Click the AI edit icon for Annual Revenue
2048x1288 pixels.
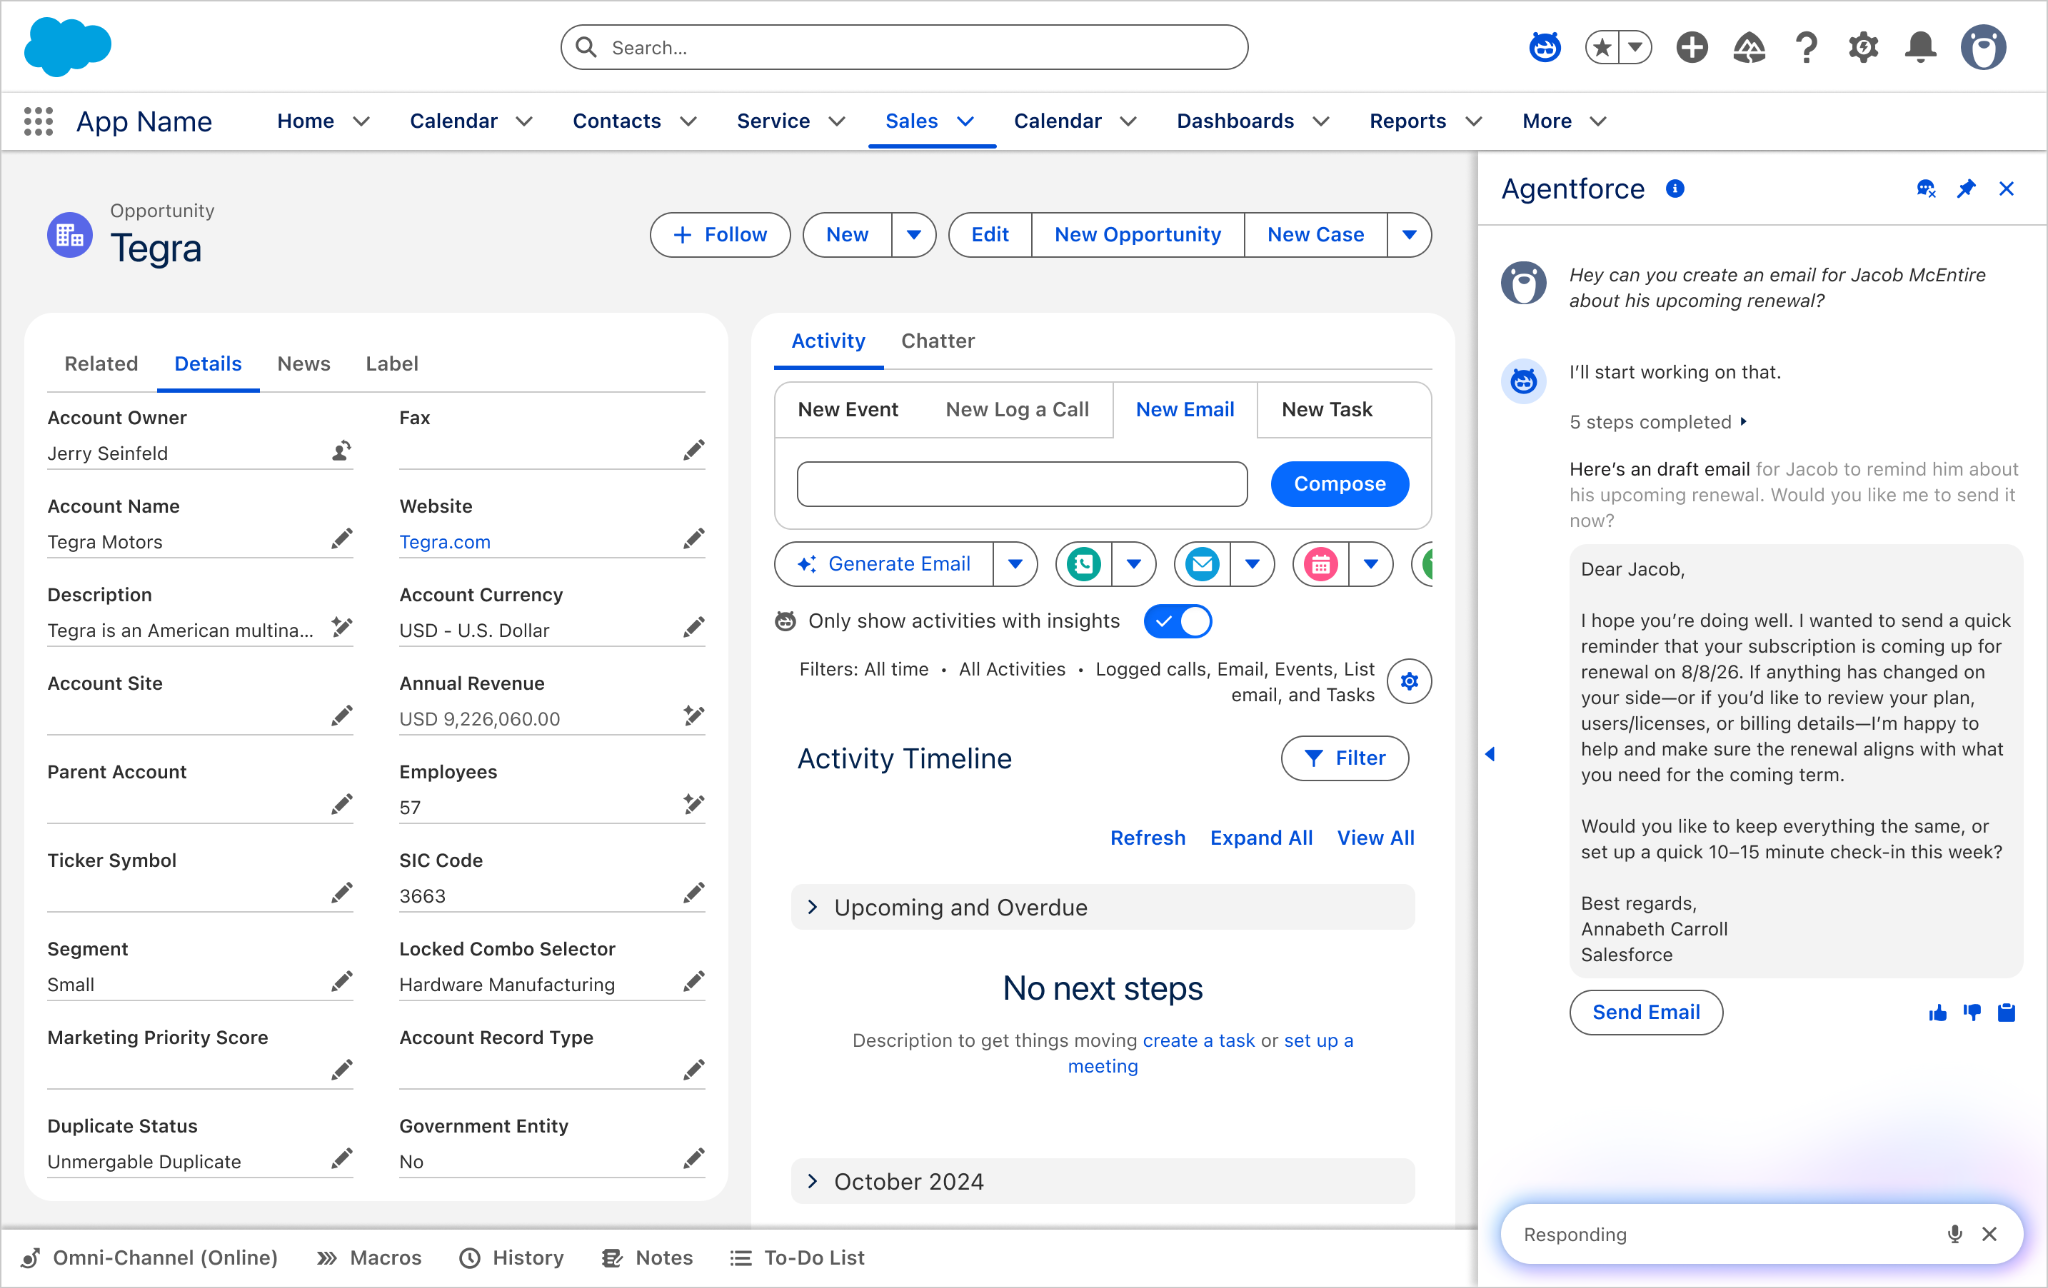[x=694, y=716]
